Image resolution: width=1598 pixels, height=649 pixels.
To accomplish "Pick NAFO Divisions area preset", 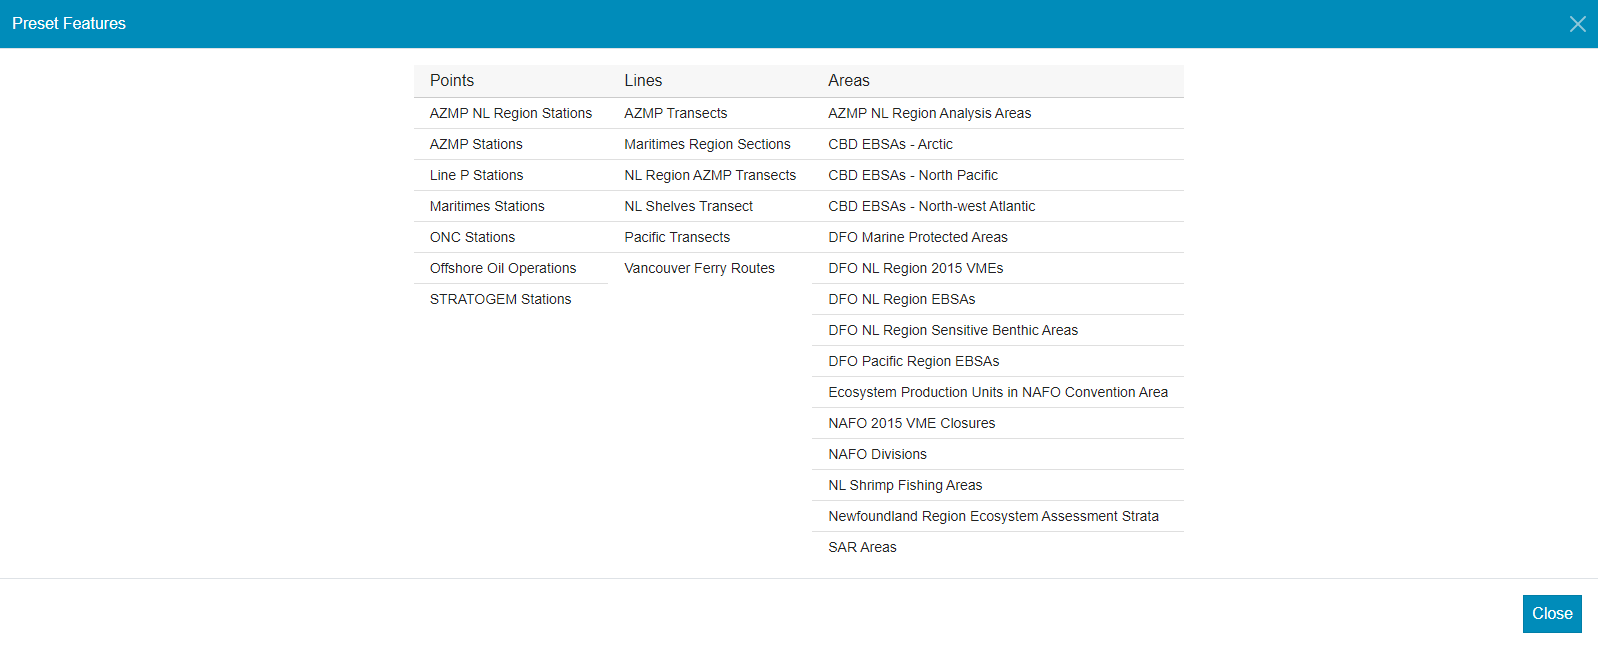I will pos(998,454).
